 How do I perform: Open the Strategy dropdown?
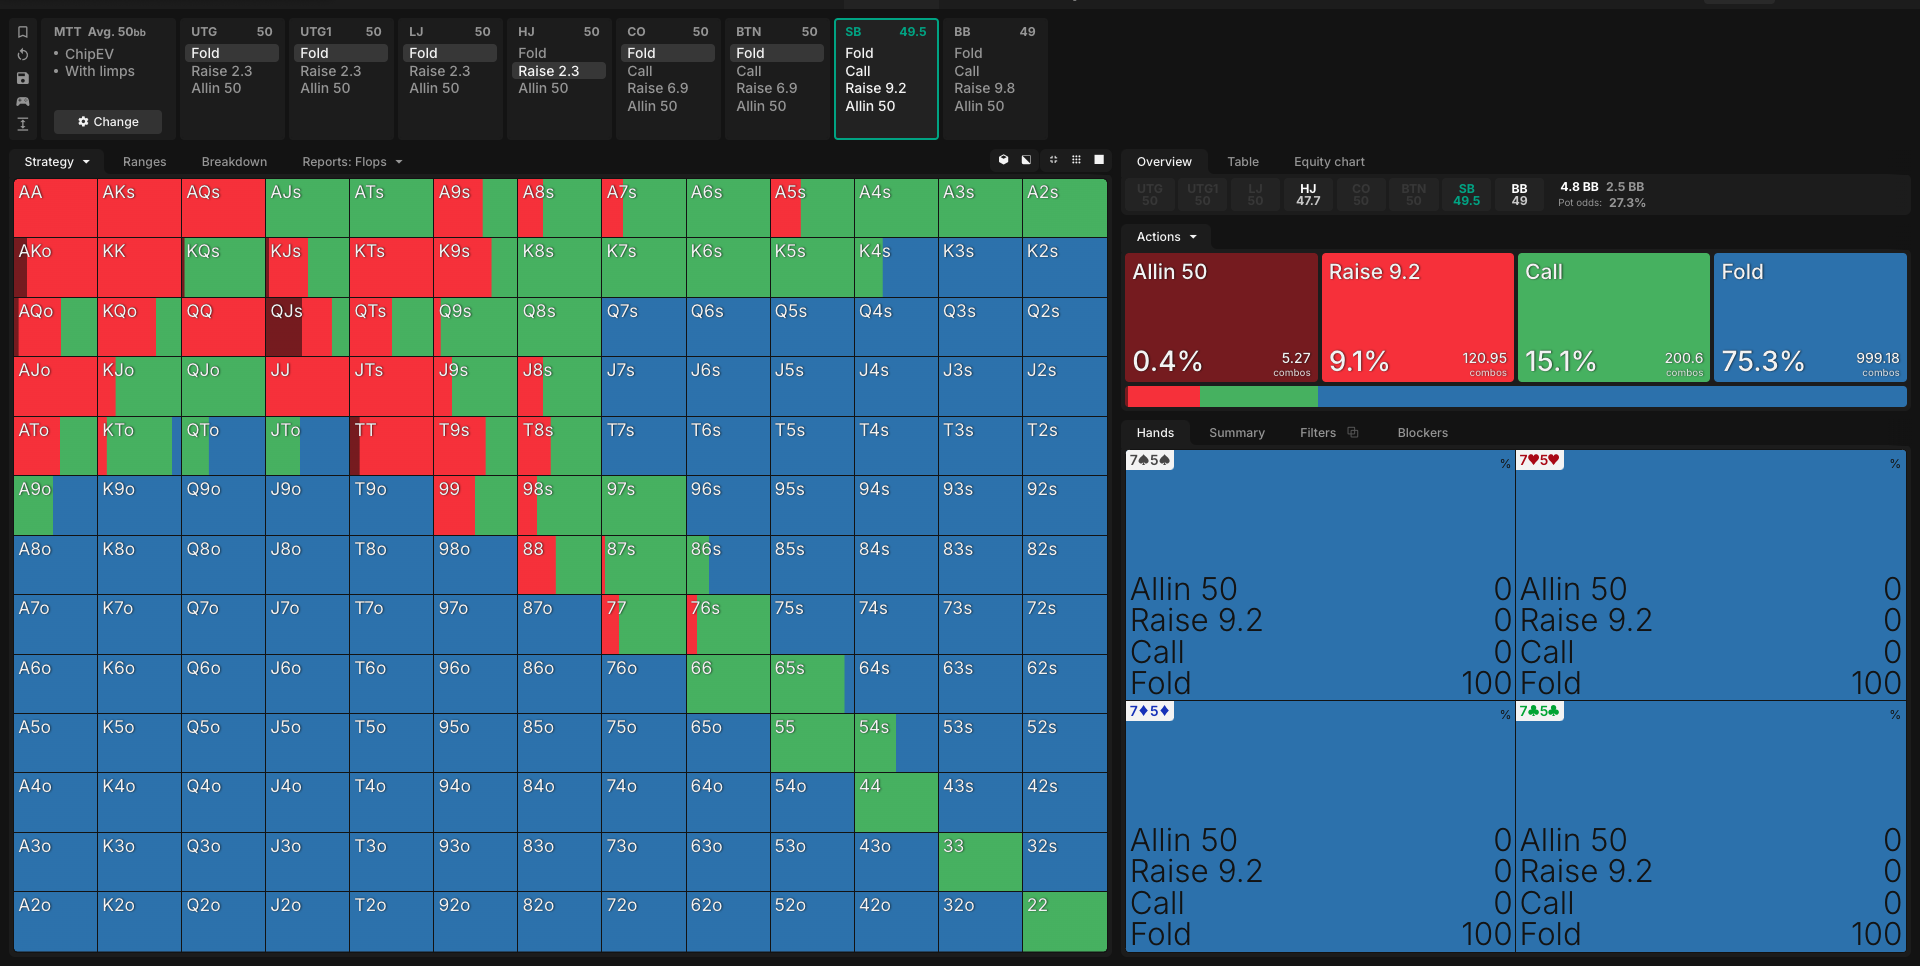pos(57,162)
